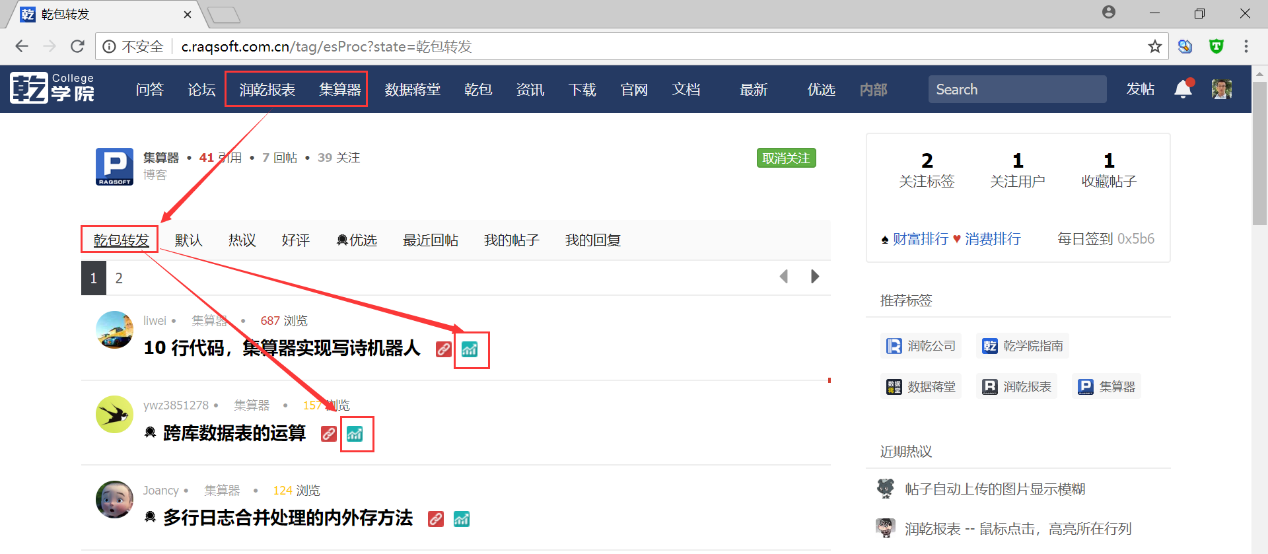Screen dimensions: 1268x554
Task: Select the 最近回帖 tab
Action: [431, 240]
